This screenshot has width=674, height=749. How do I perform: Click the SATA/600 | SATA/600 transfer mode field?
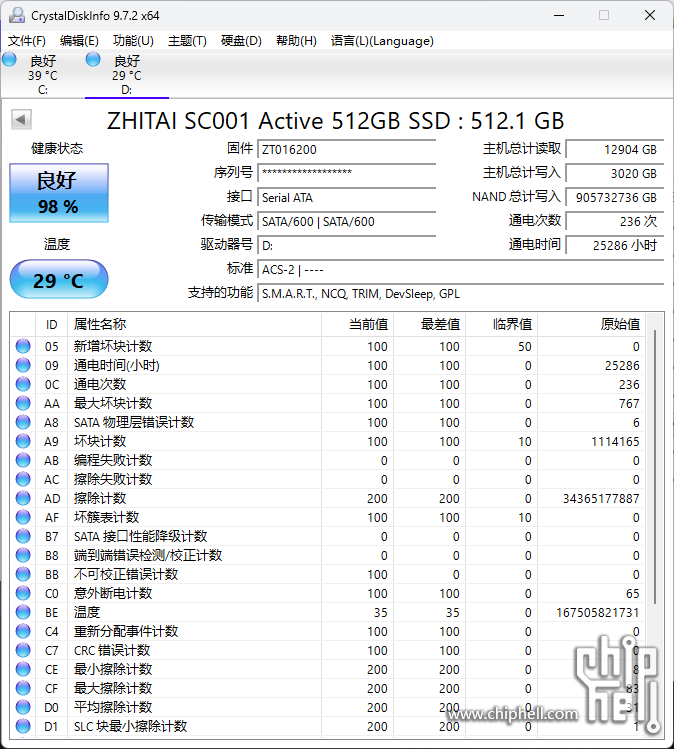pyautogui.click(x=347, y=221)
